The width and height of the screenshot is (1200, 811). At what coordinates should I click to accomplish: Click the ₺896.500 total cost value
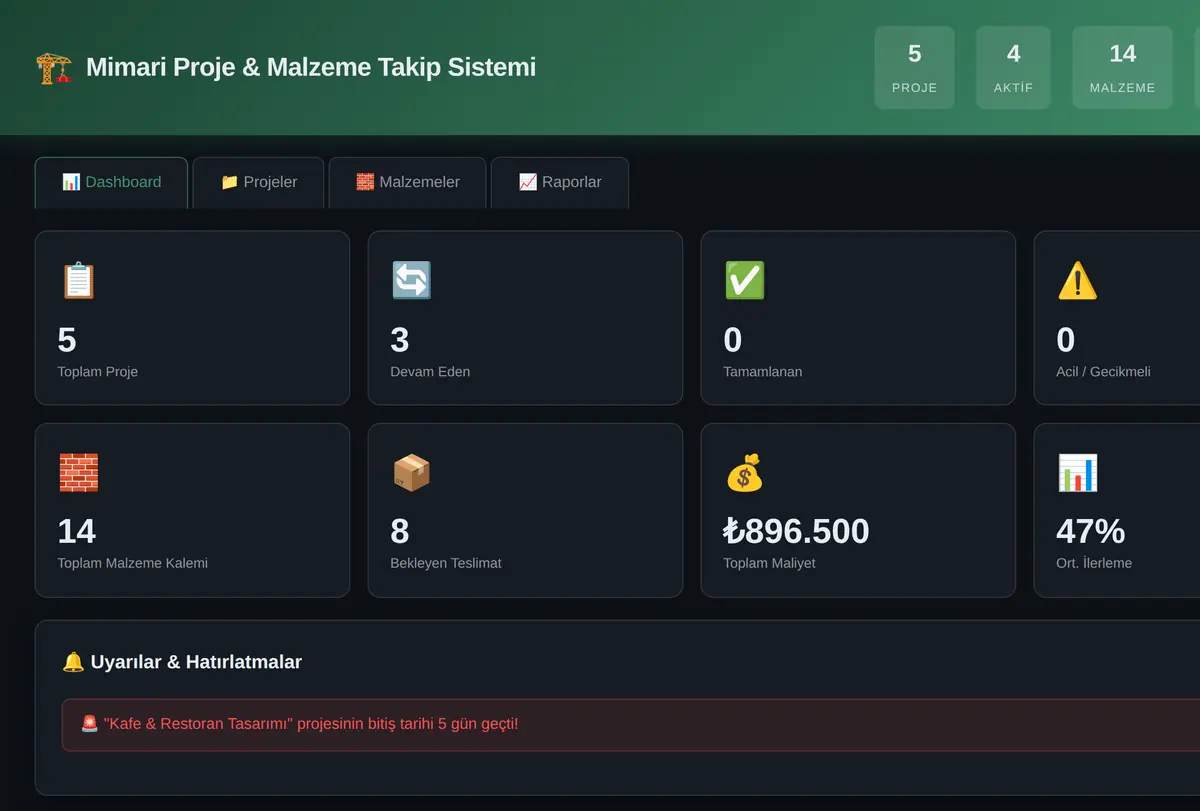click(x=796, y=531)
